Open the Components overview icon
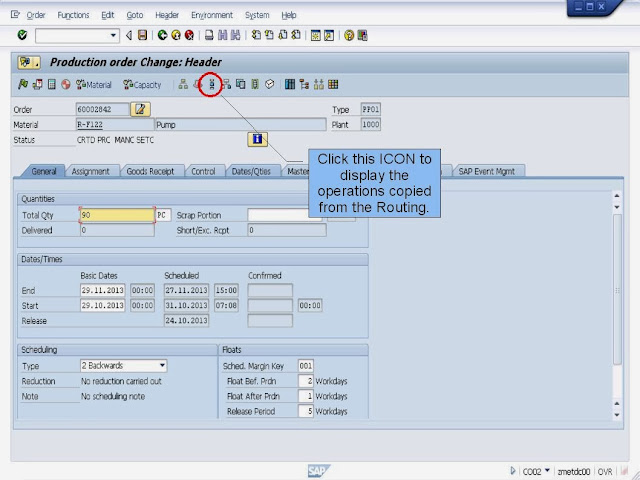 pos(227,84)
